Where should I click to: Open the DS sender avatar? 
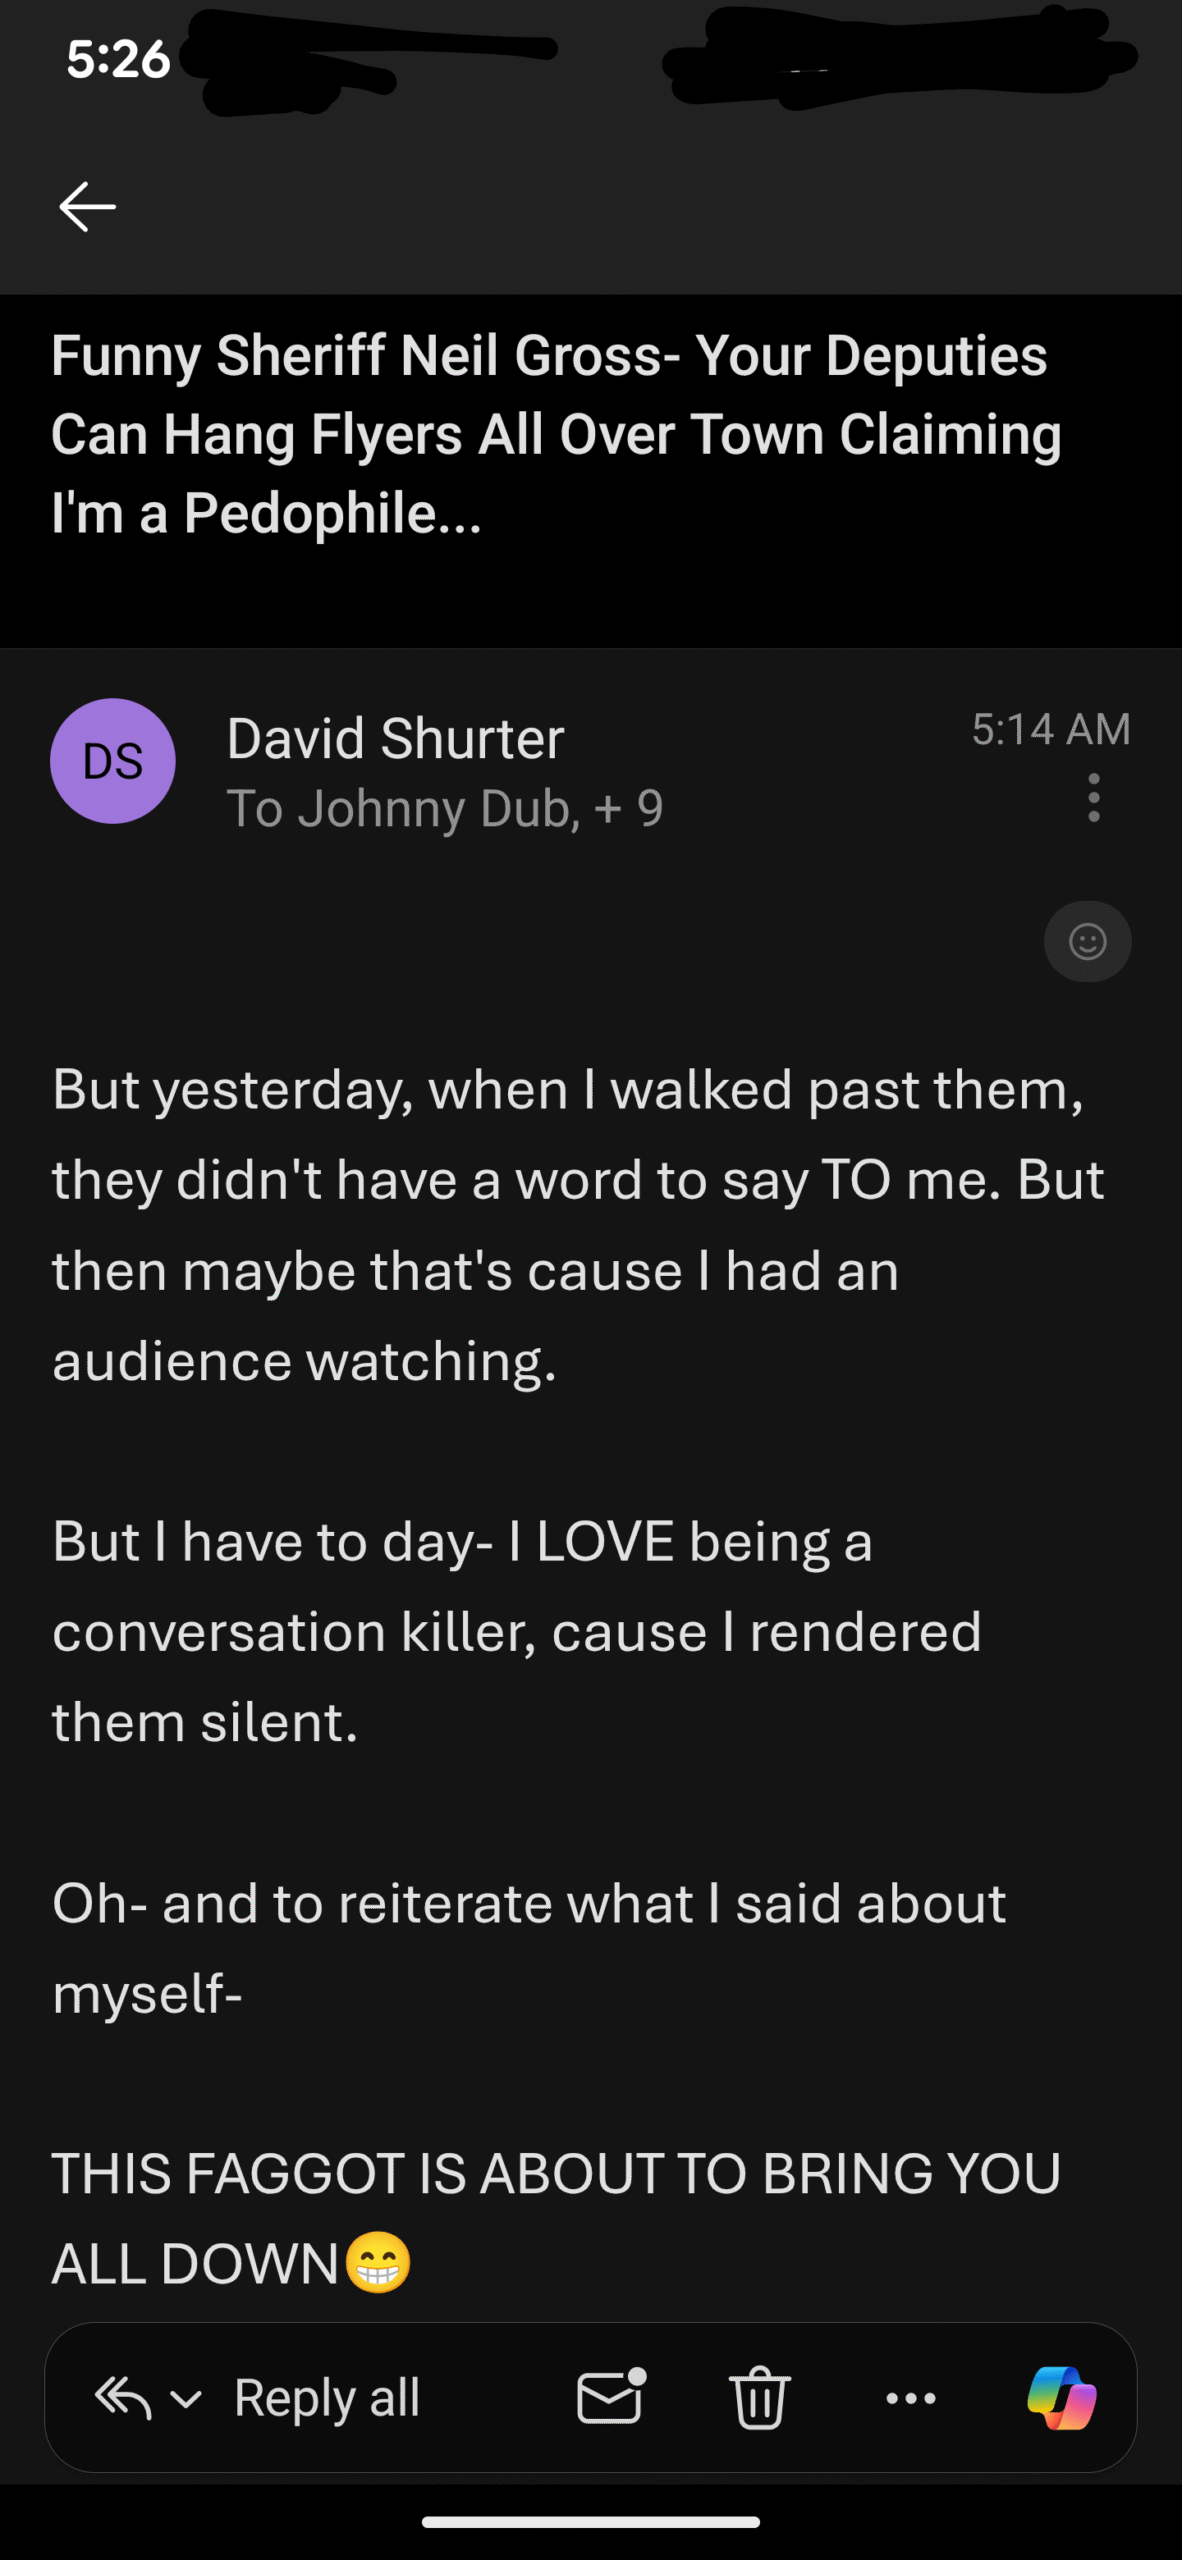tap(113, 761)
